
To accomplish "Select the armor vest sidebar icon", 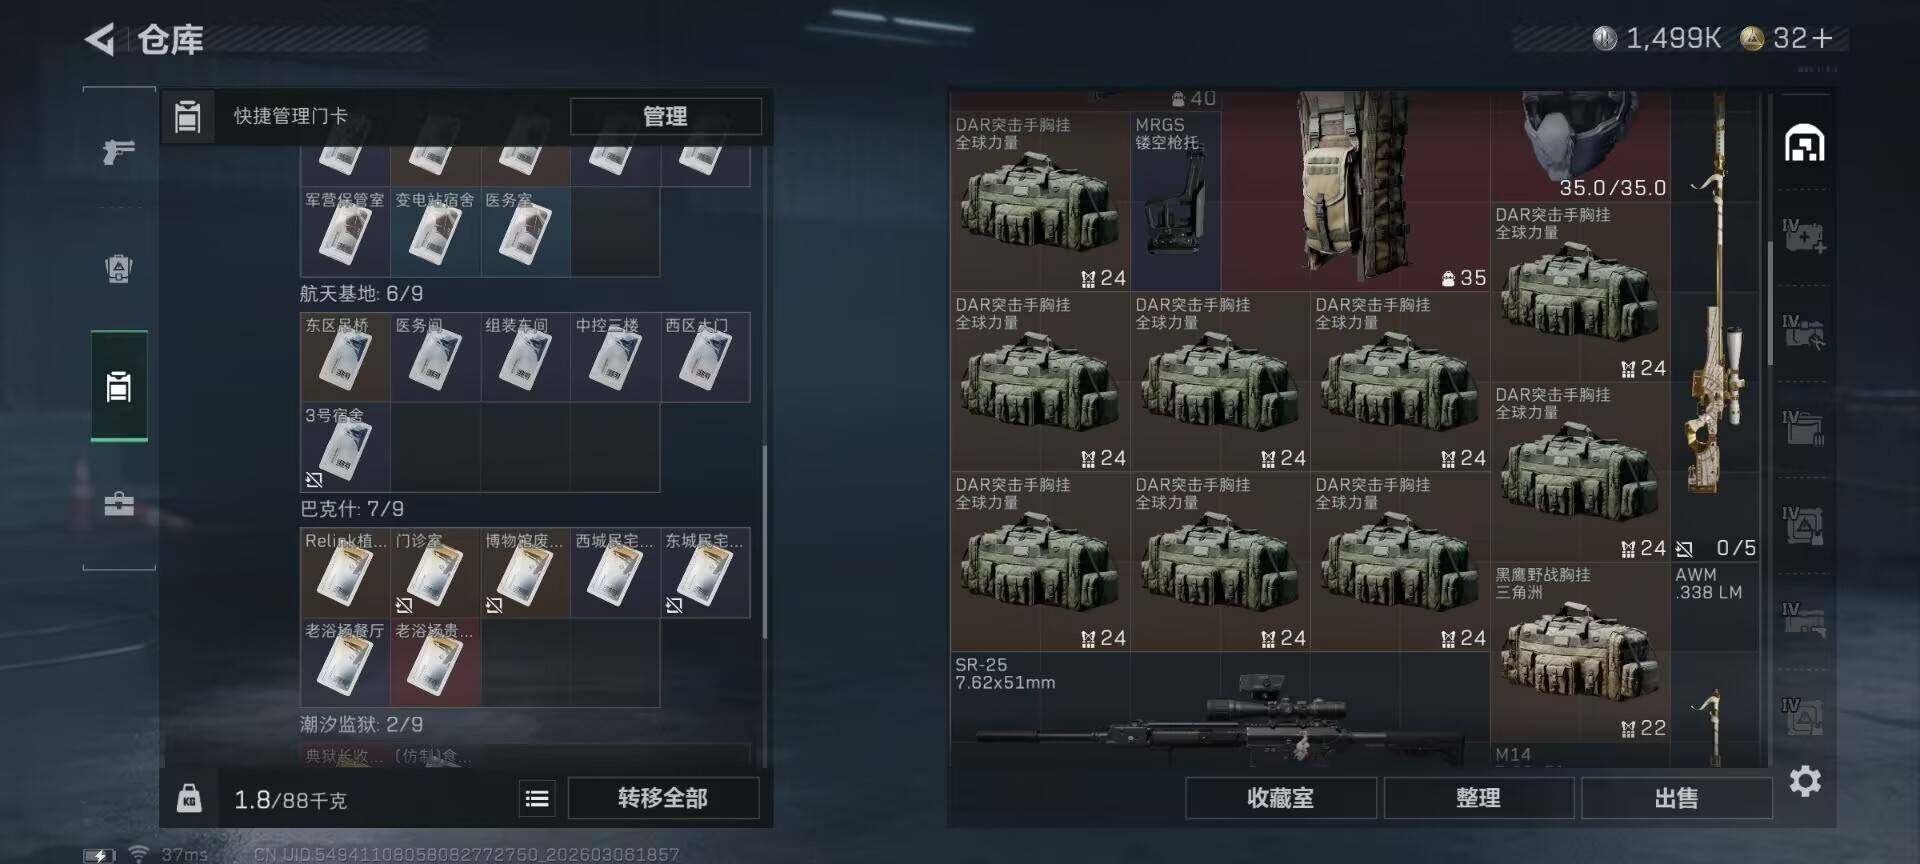I will pos(119,268).
